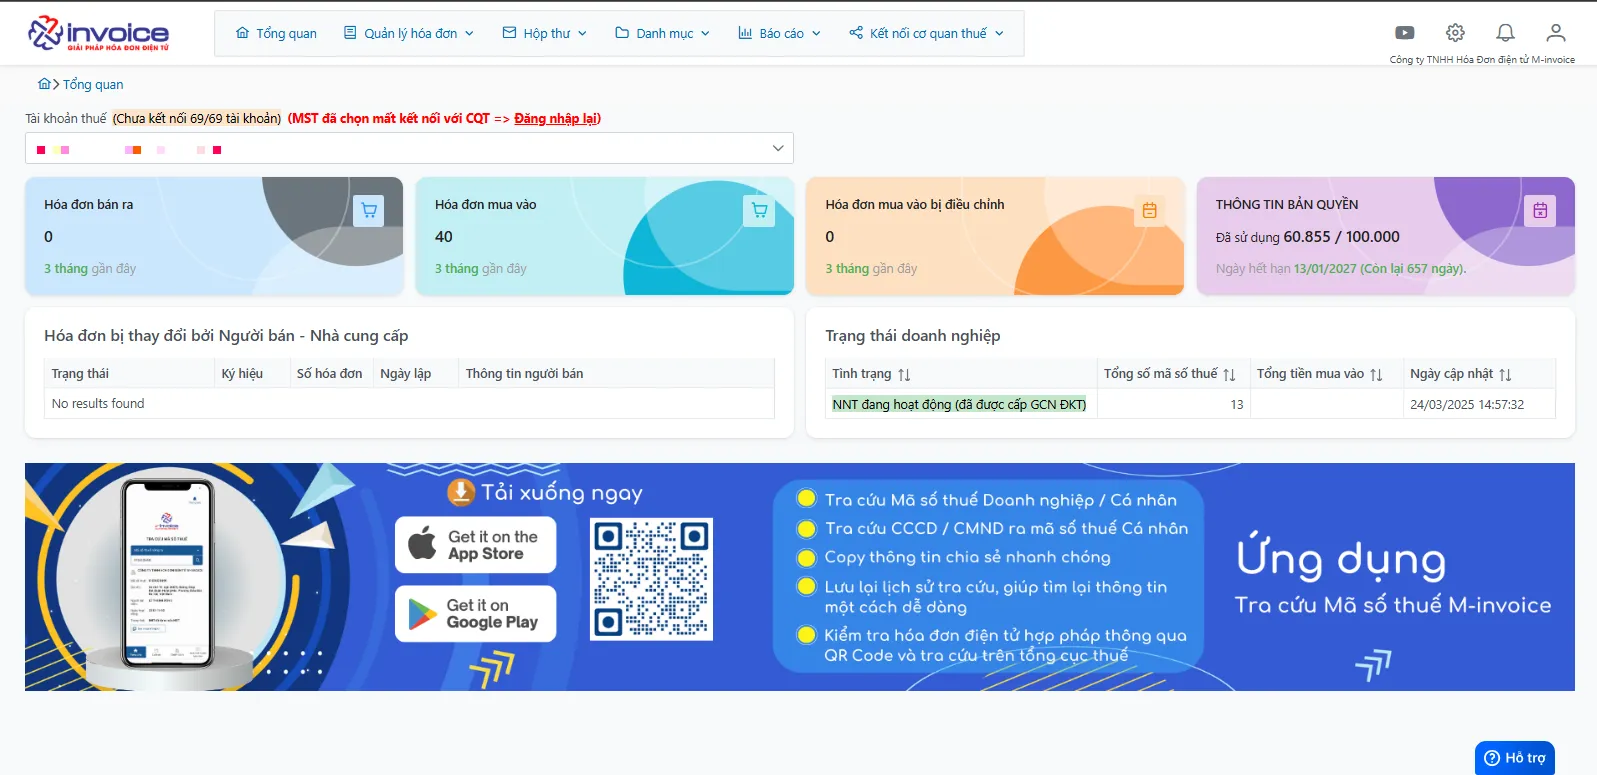Open the Quản lý hóa đơn menu
This screenshot has height=775, width=1597.
pyautogui.click(x=409, y=33)
